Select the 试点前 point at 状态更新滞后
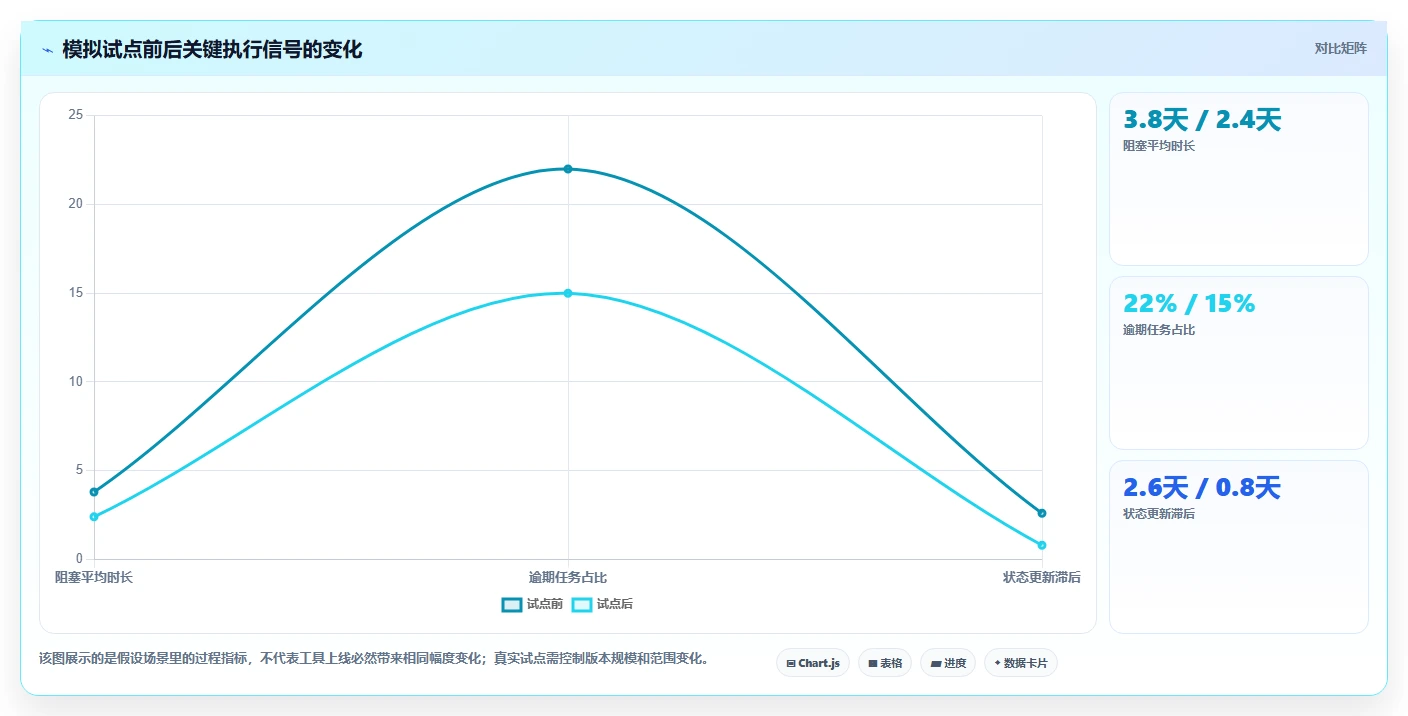This screenshot has width=1408, height=716. pyautogui.click(x=1042, y=513)
